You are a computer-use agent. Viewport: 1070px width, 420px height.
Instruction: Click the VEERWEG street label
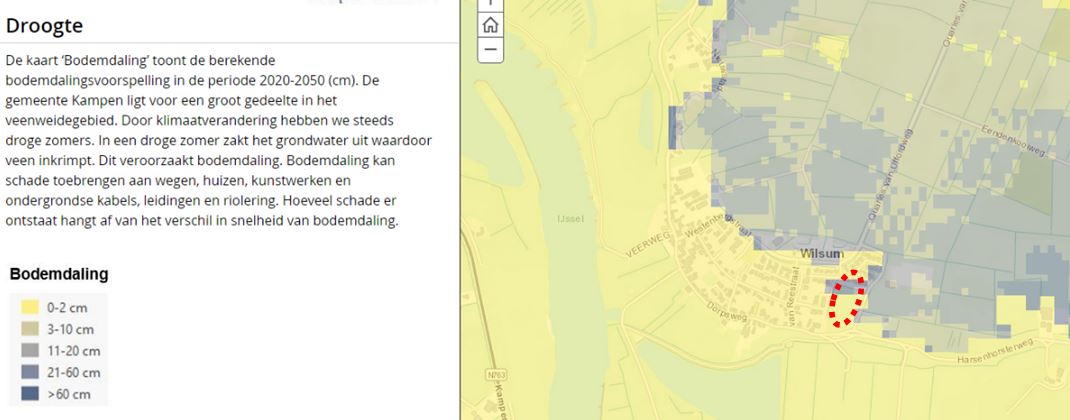click(x=649, y=244)
